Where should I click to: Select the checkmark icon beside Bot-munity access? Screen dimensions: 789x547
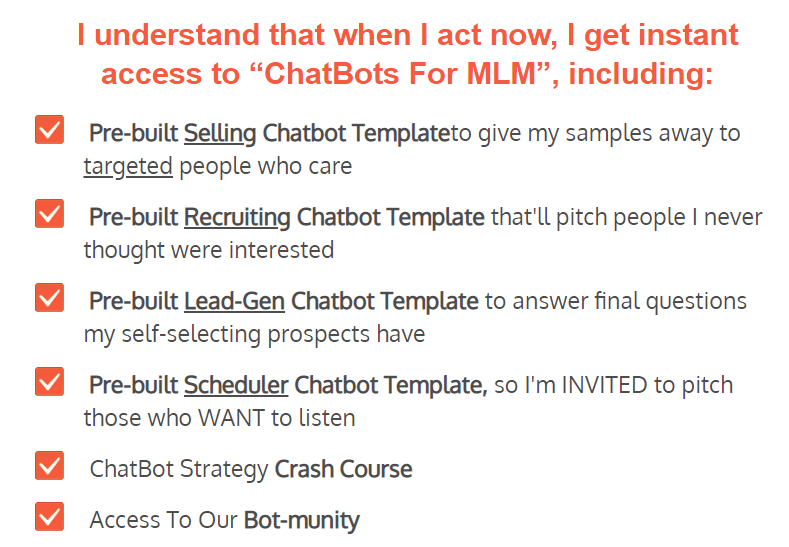tap(49, 517)
